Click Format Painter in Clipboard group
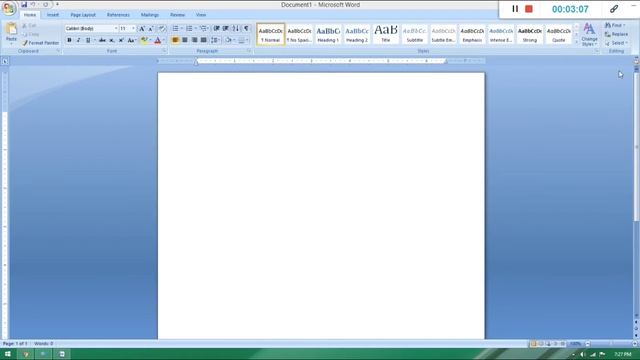Image resolution: width=640 pixels, height=360 pixels. coord(40,43)
